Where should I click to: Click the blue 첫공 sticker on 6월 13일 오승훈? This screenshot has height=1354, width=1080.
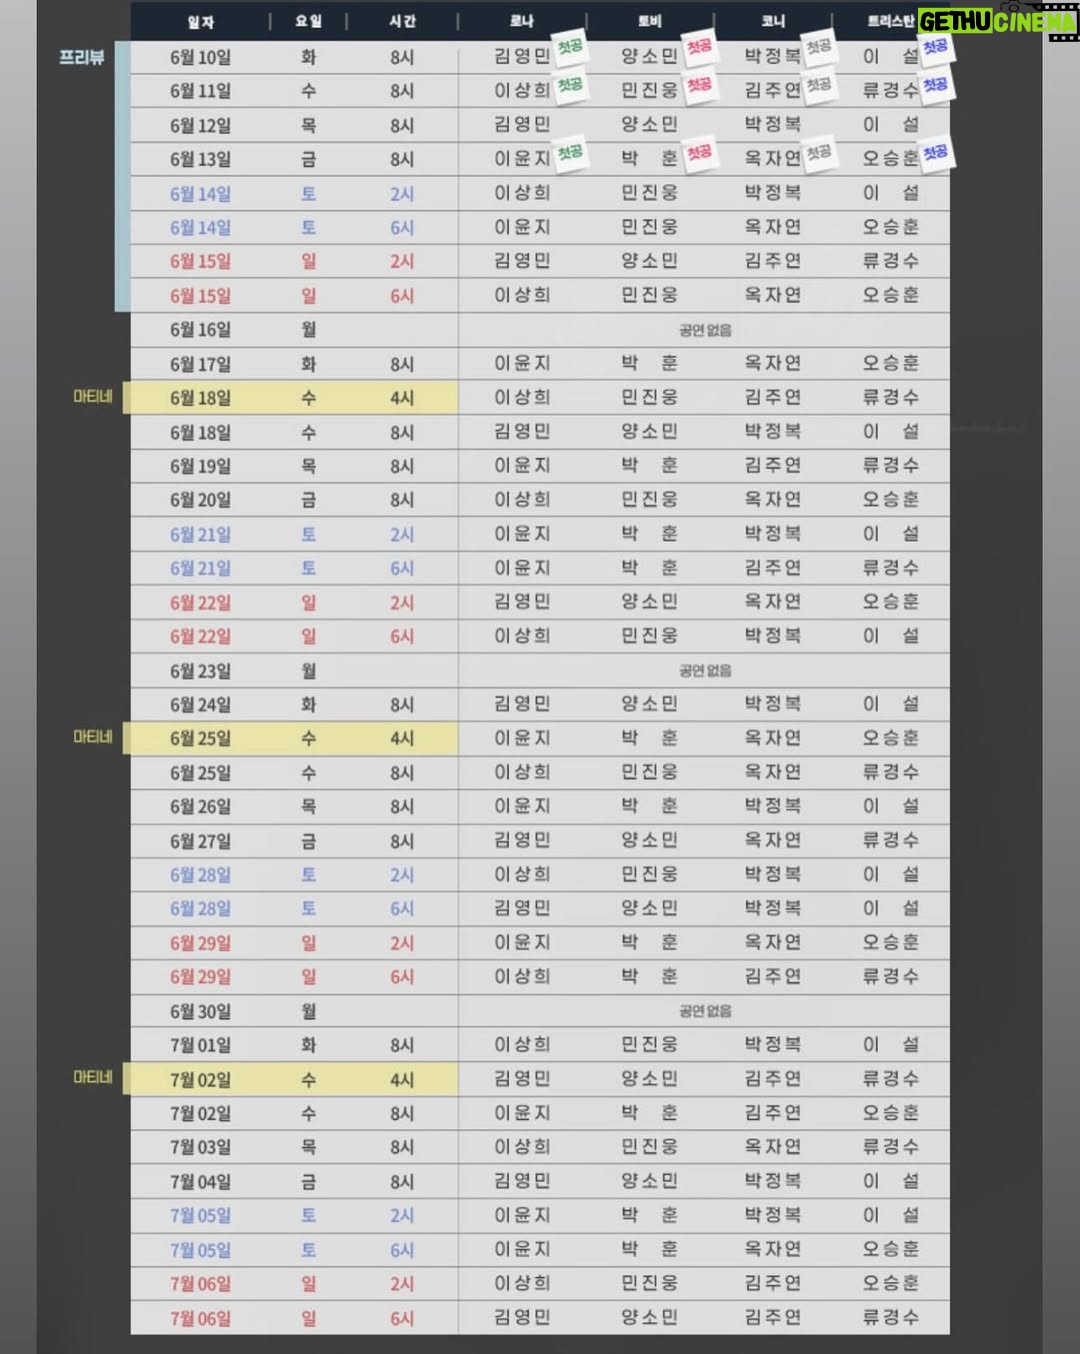[x=935, y=153]
